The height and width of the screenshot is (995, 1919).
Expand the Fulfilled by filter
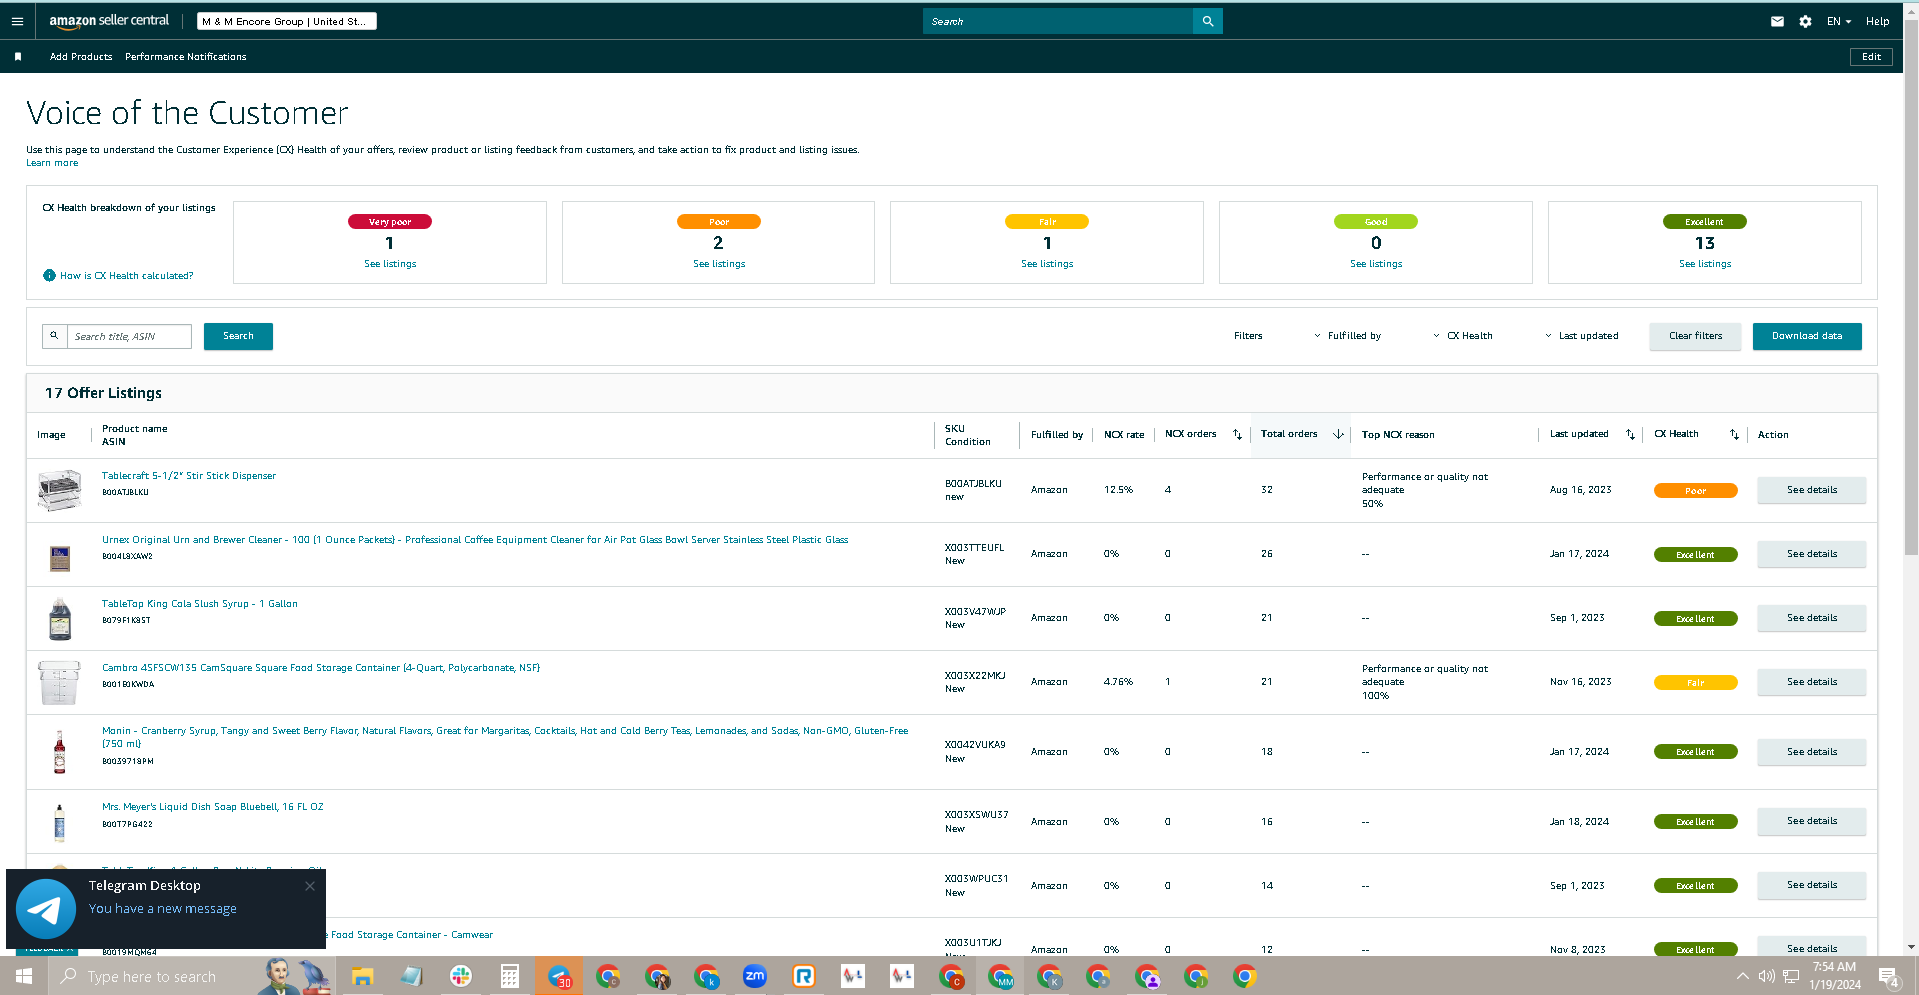[1347, 336]
